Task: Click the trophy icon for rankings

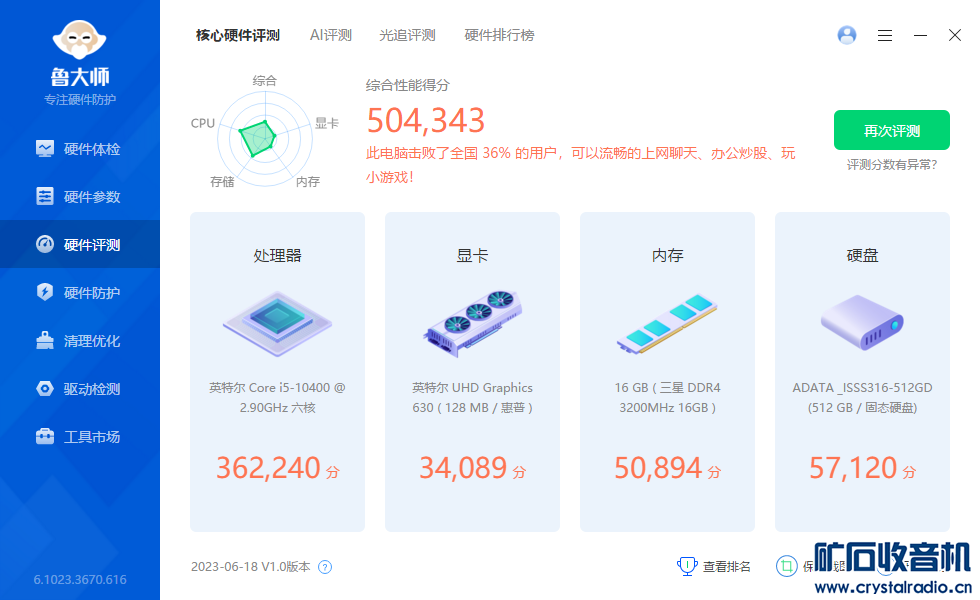Action: pos(687,566)
